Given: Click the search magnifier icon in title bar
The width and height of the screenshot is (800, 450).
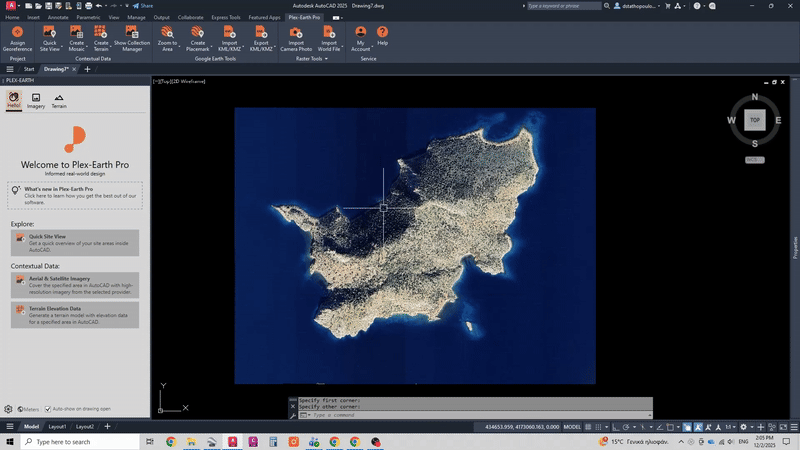Looking at the screenshot, I should tap(607, 6).
